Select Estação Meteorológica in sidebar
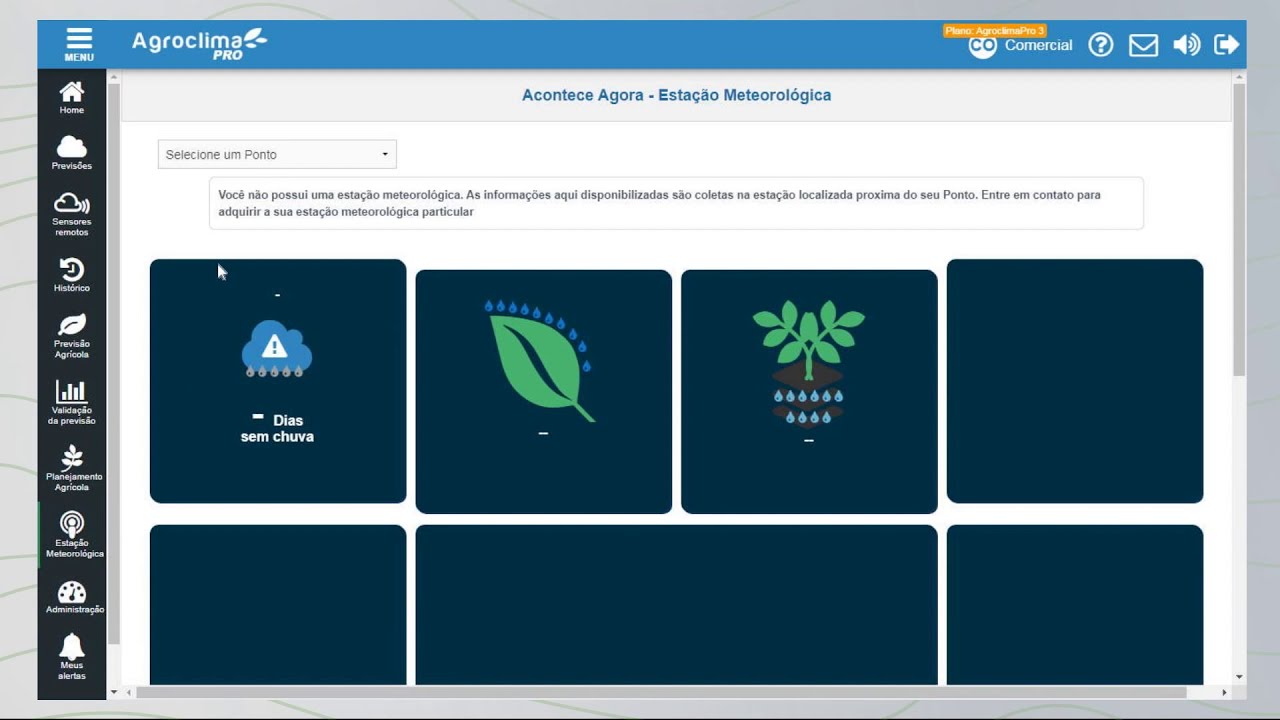The width and height of the screenshot is (1280, 720). [x=72, y=535]
